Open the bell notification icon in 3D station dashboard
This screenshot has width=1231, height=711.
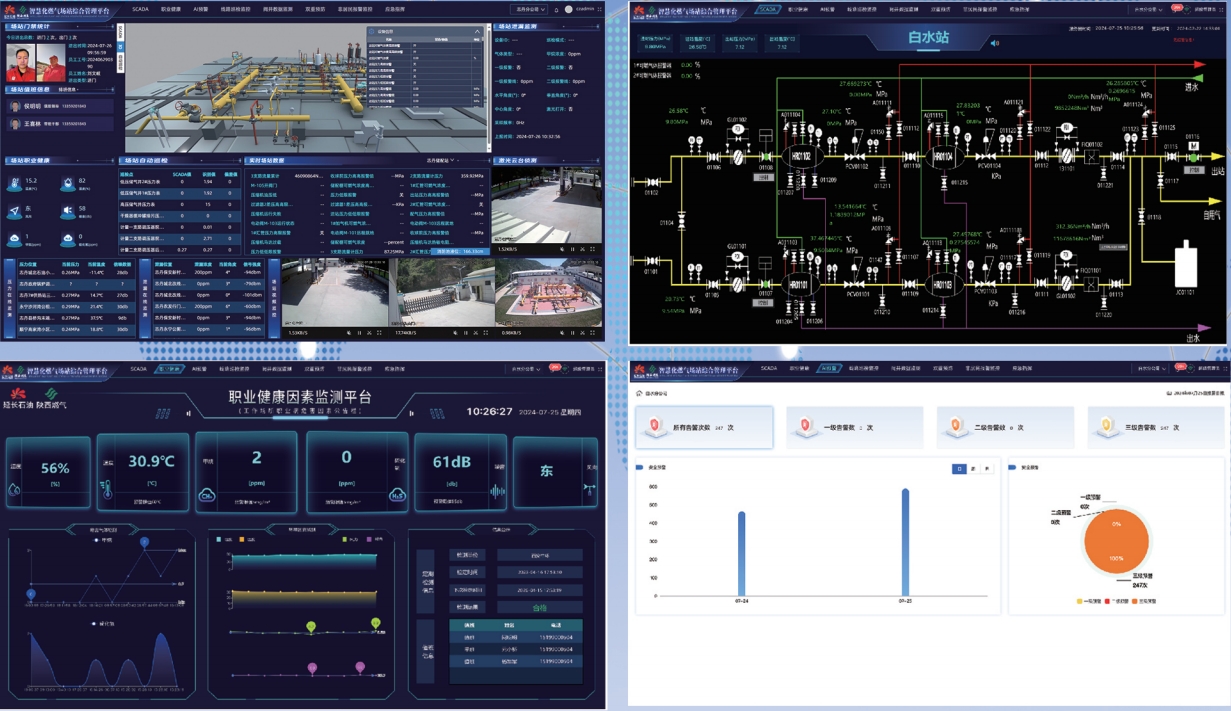pyautogui.click(x=557, y=9)
